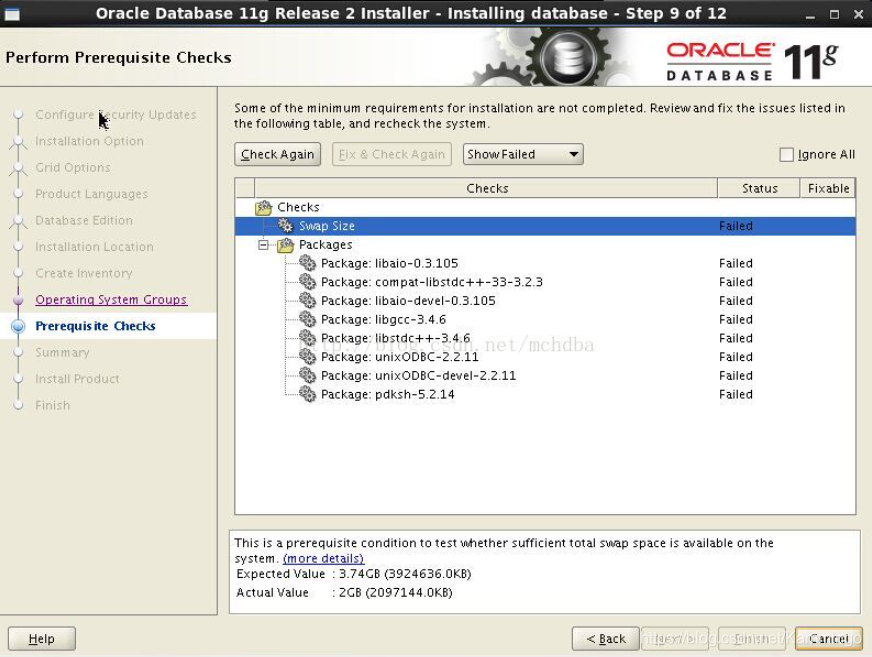The image size is (872, 657).
Task: Cancel the installation
Action: [829, 639]
